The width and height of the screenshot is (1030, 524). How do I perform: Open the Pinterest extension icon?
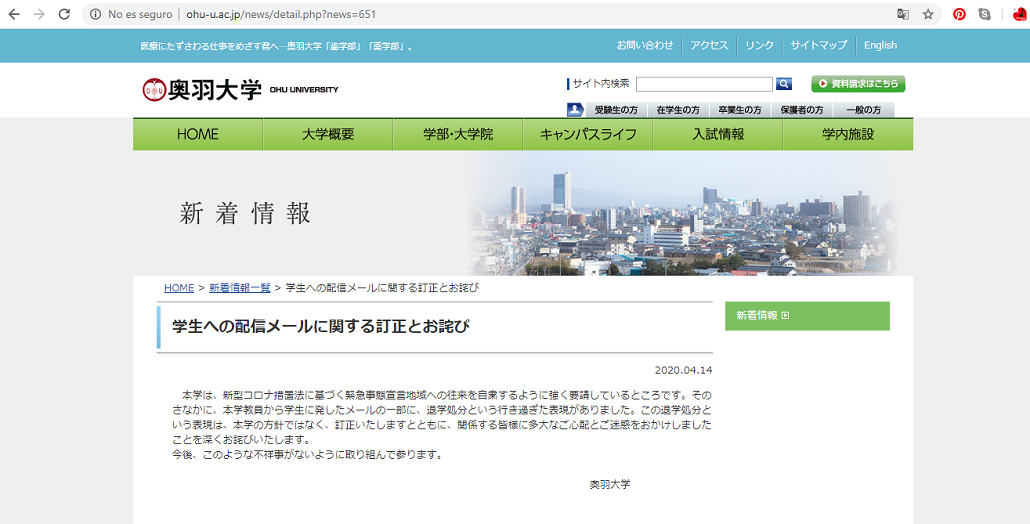pos(959,15)
